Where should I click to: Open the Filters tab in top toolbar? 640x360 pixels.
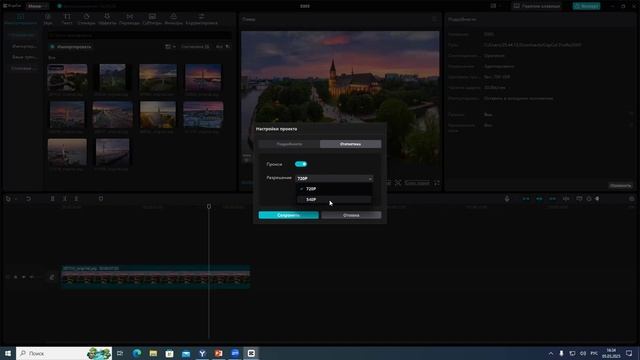click(173, 19)
